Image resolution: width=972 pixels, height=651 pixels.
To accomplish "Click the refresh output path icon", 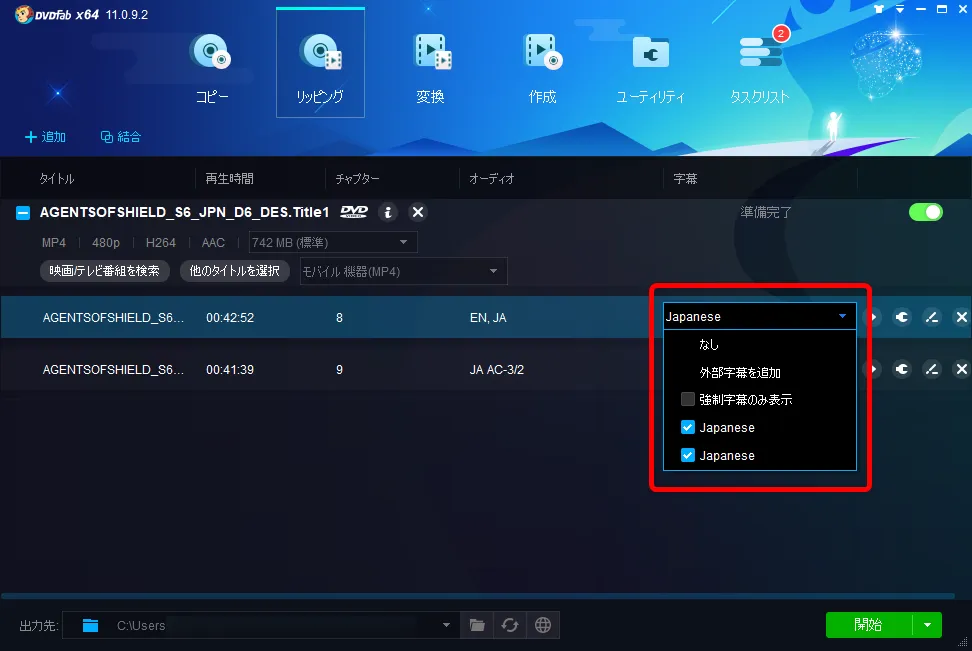I will coord(510,625).
